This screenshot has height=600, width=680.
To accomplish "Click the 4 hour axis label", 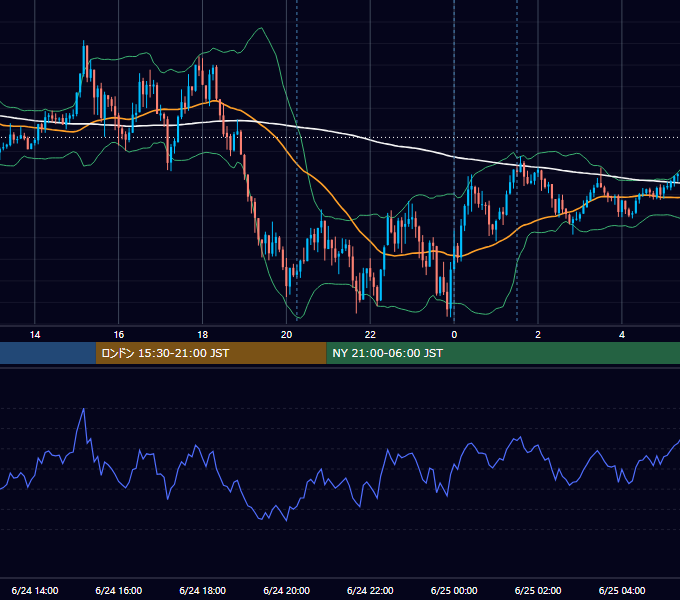I will point(622,334).
